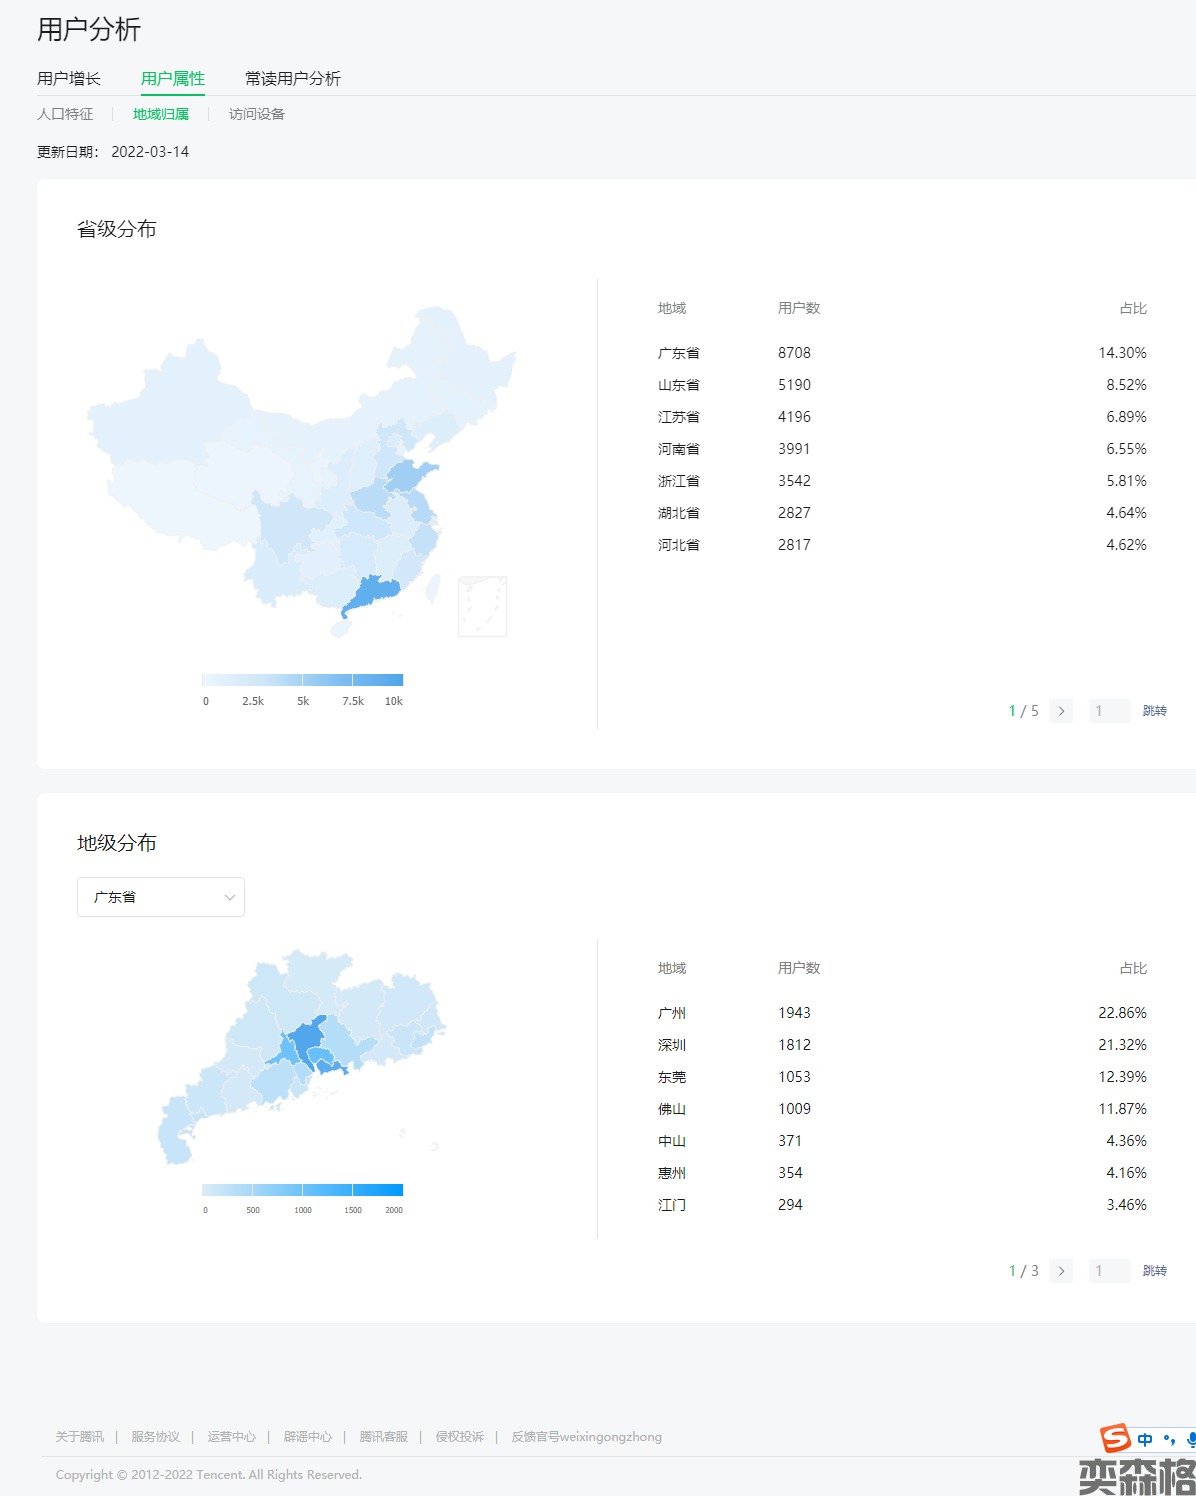Viewport: 1196px width, 1496px height.
Task: Open the 广东省 province dropdown
Action: point(161,897)
